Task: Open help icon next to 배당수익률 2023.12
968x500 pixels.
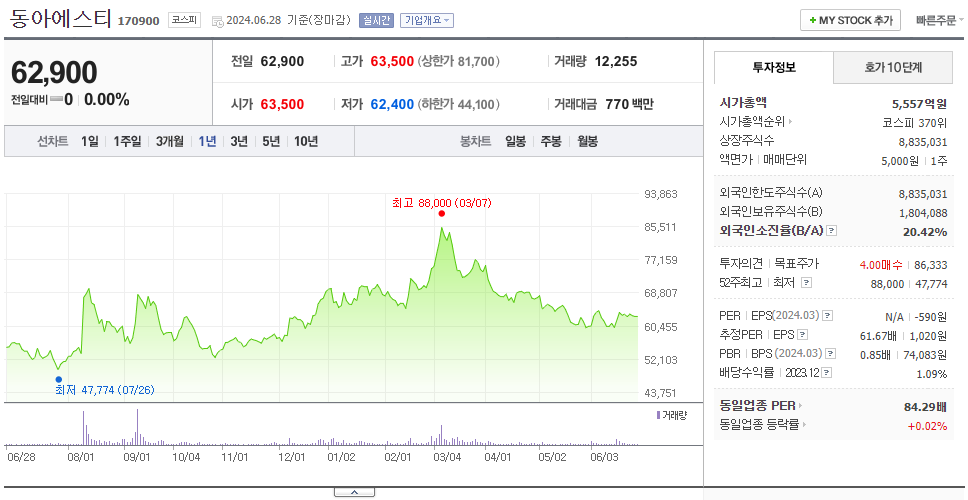Action: point(827,373)
